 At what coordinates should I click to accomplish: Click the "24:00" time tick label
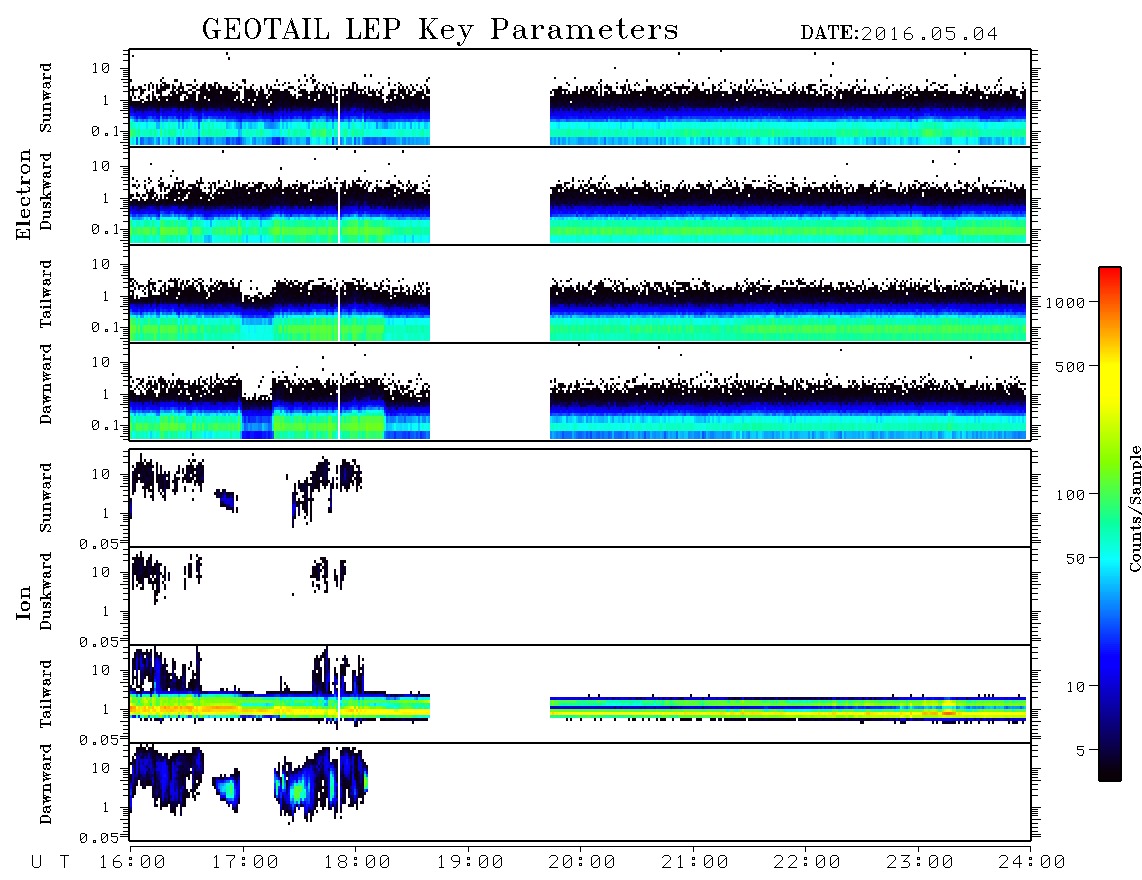point(1032,862)
